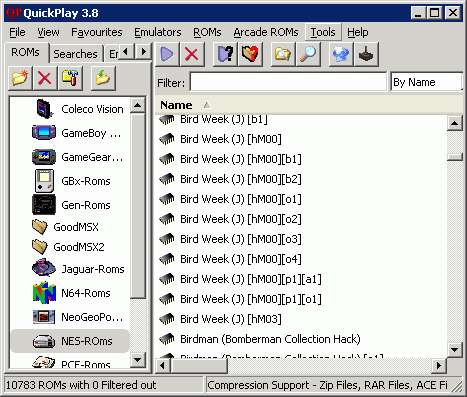Click the horizontal scroll left arrow

[163, 366]
